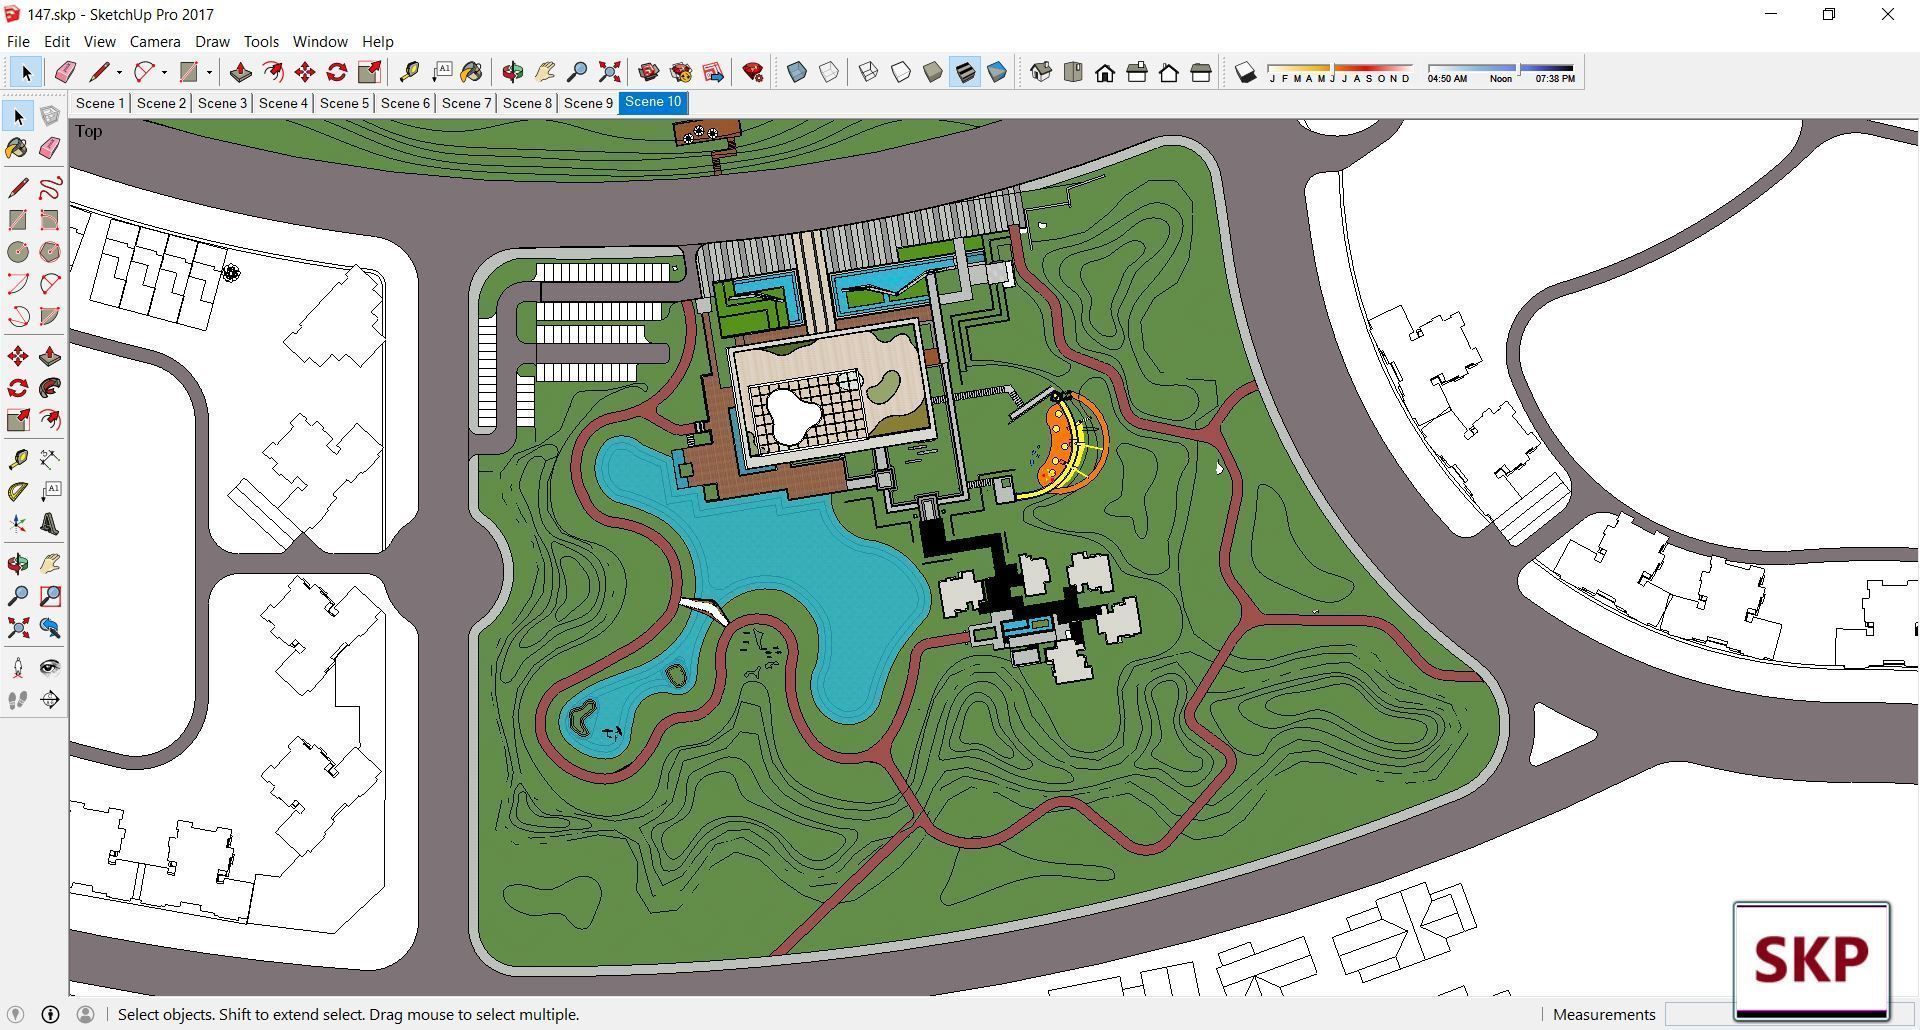Select the Axes tool in the left palette
This screenshot has width=1920, height=1030.
click(x=18, y=524)
